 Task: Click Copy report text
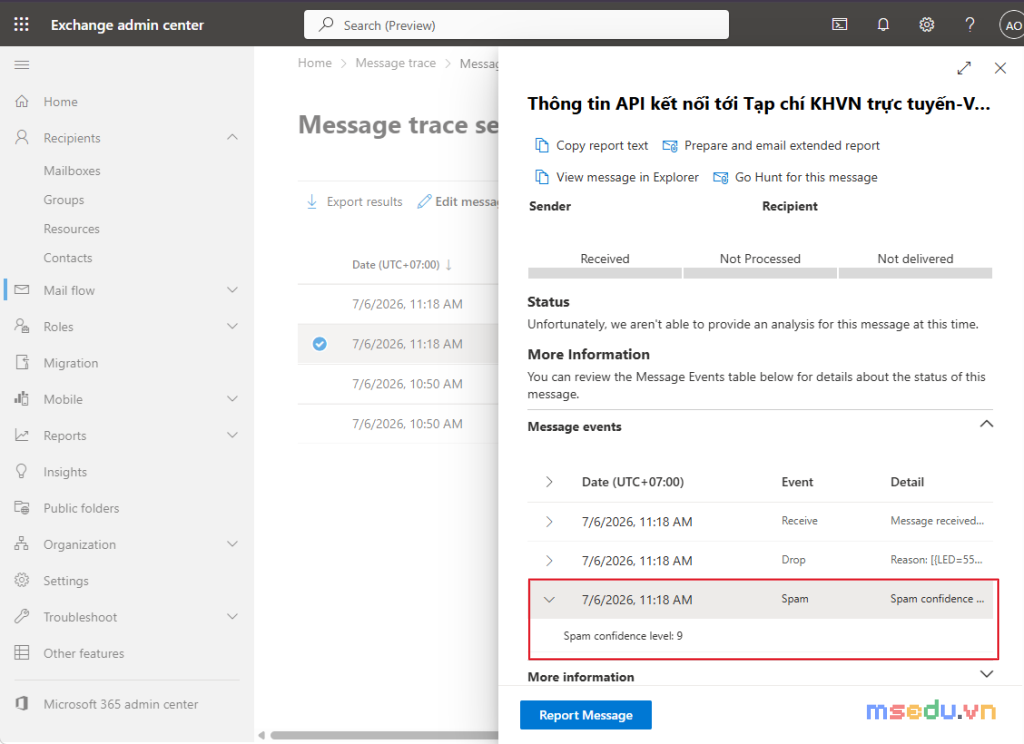tap(592, 146)
